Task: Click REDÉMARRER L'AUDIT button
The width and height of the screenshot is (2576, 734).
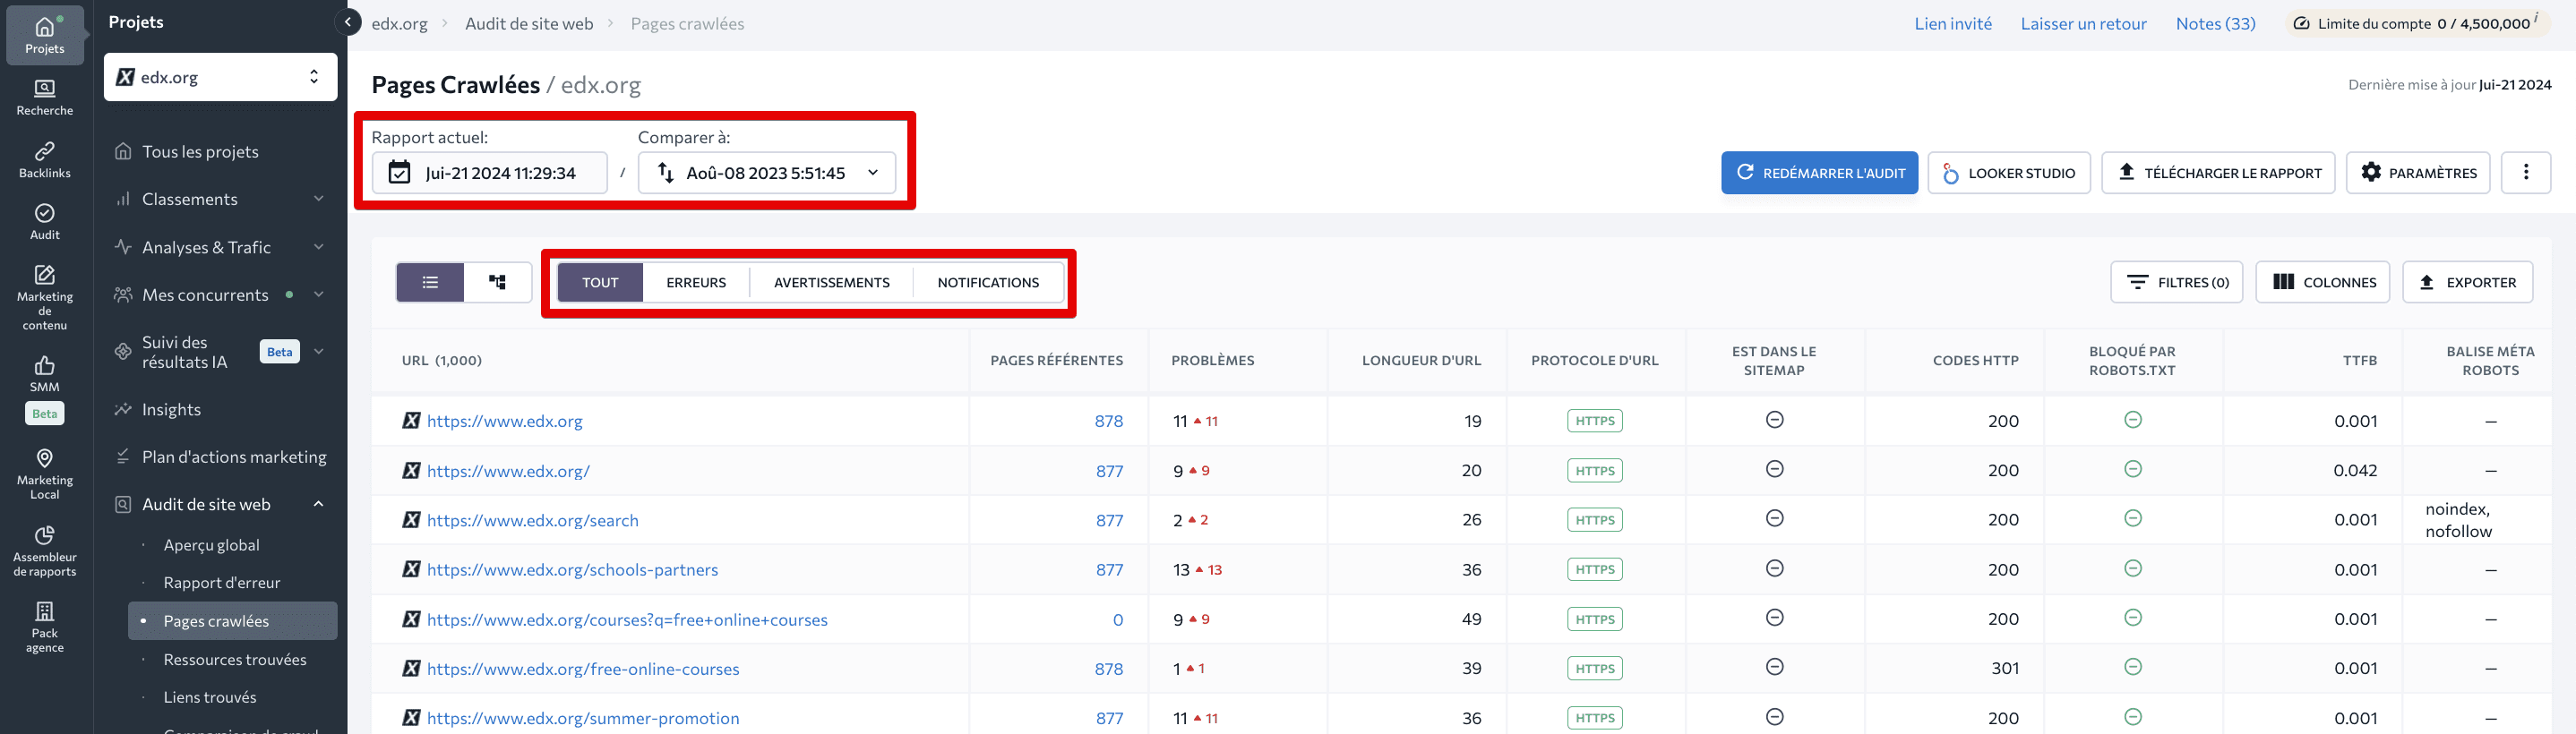Action: pyautogui.click(x=1819, y=172)
